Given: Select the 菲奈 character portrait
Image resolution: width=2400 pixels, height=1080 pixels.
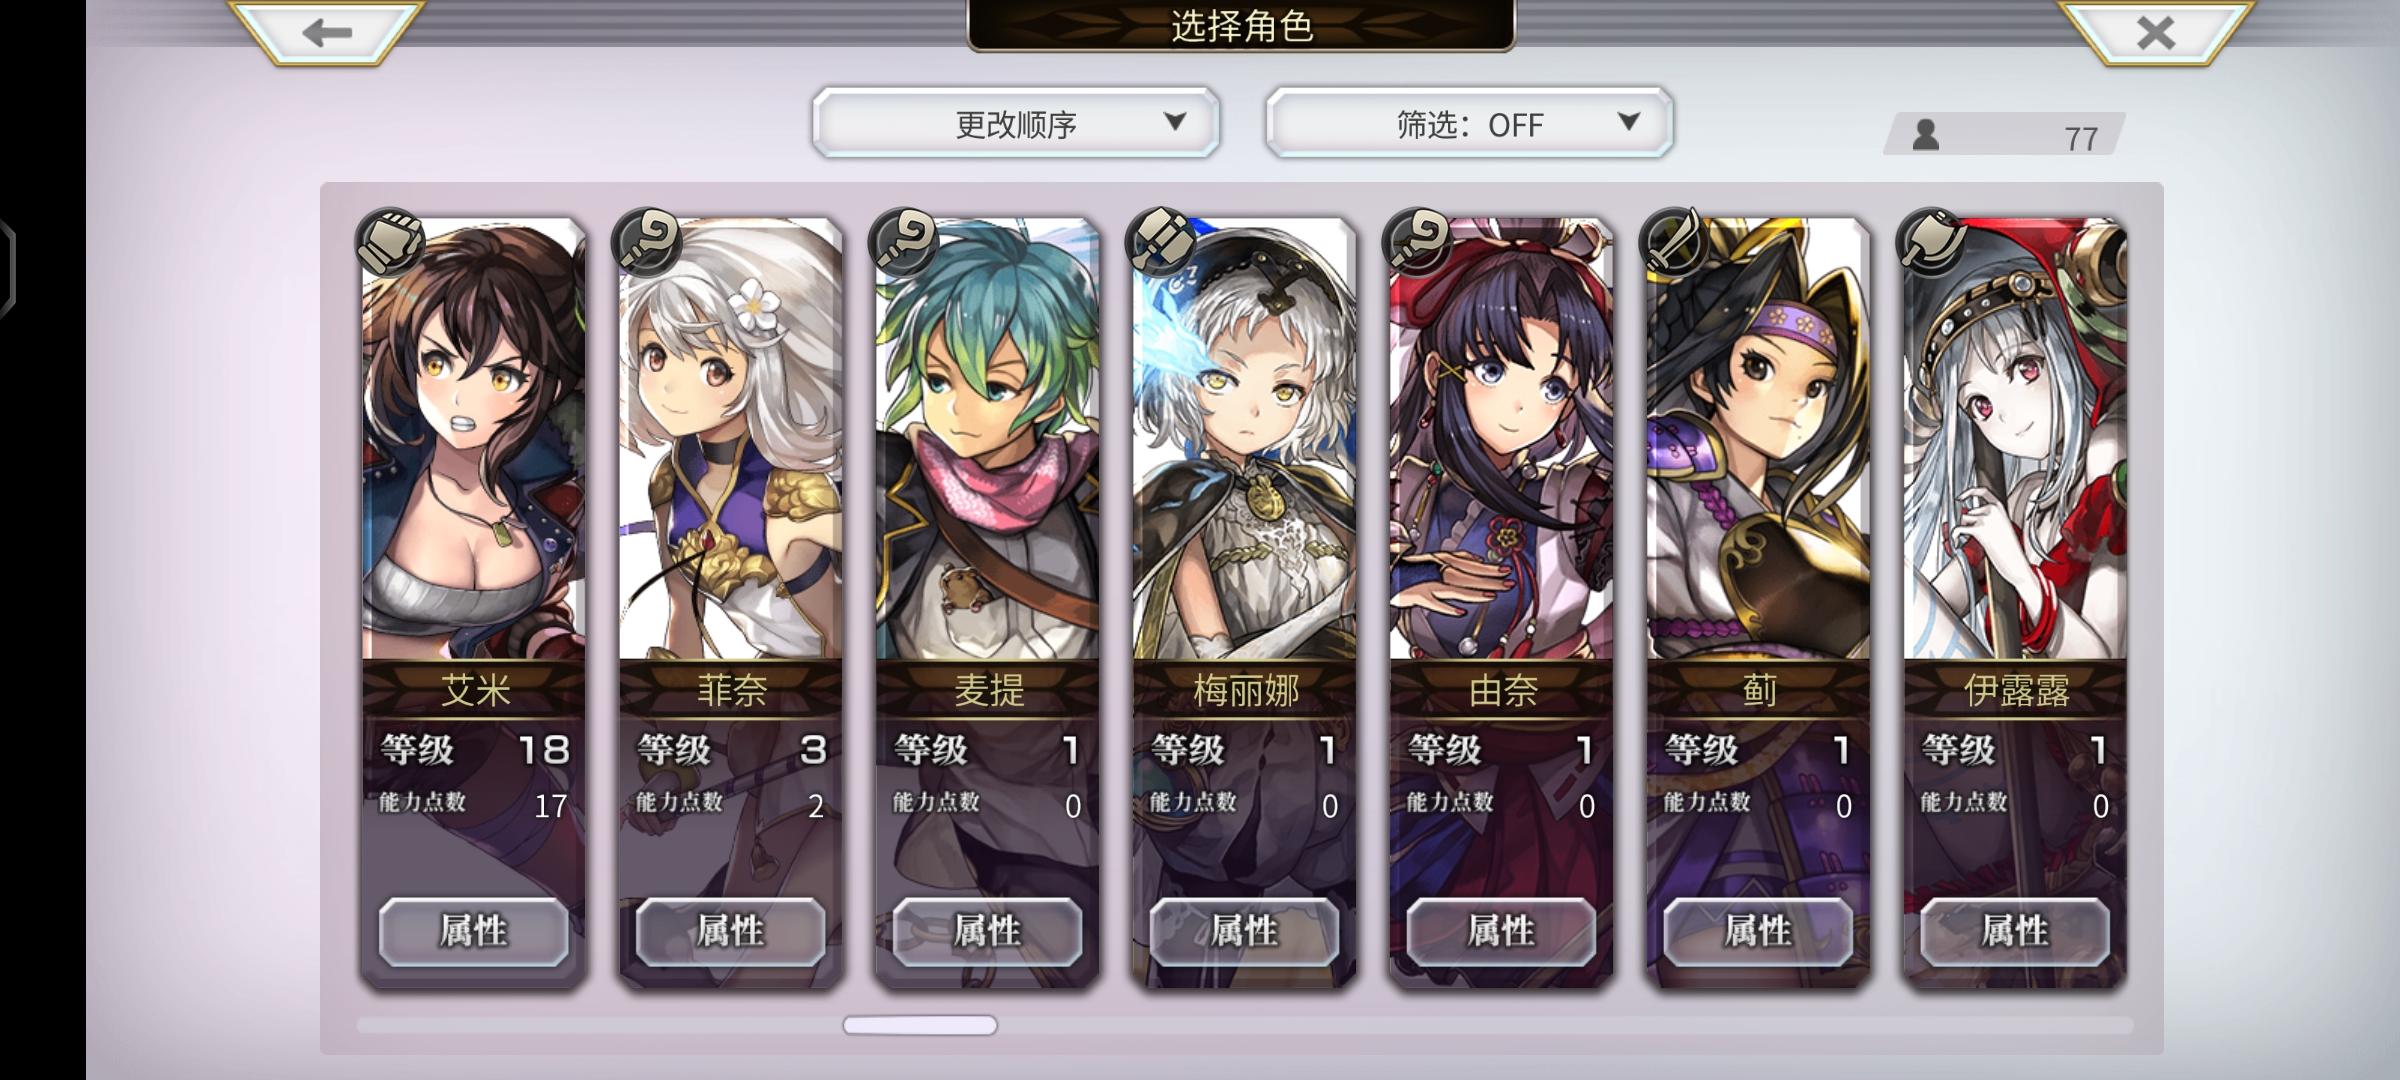Looking at the screenshot, I should click(731, 440).
